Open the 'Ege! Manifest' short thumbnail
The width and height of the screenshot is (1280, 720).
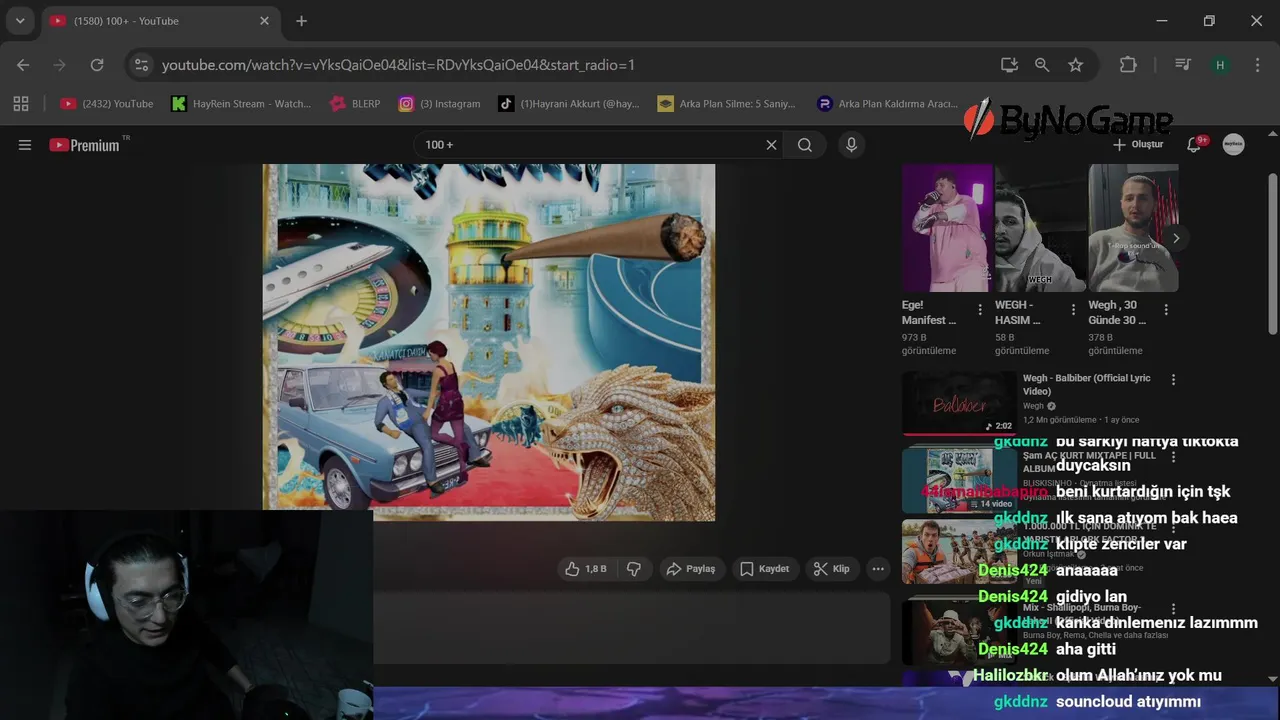[947, 228]
